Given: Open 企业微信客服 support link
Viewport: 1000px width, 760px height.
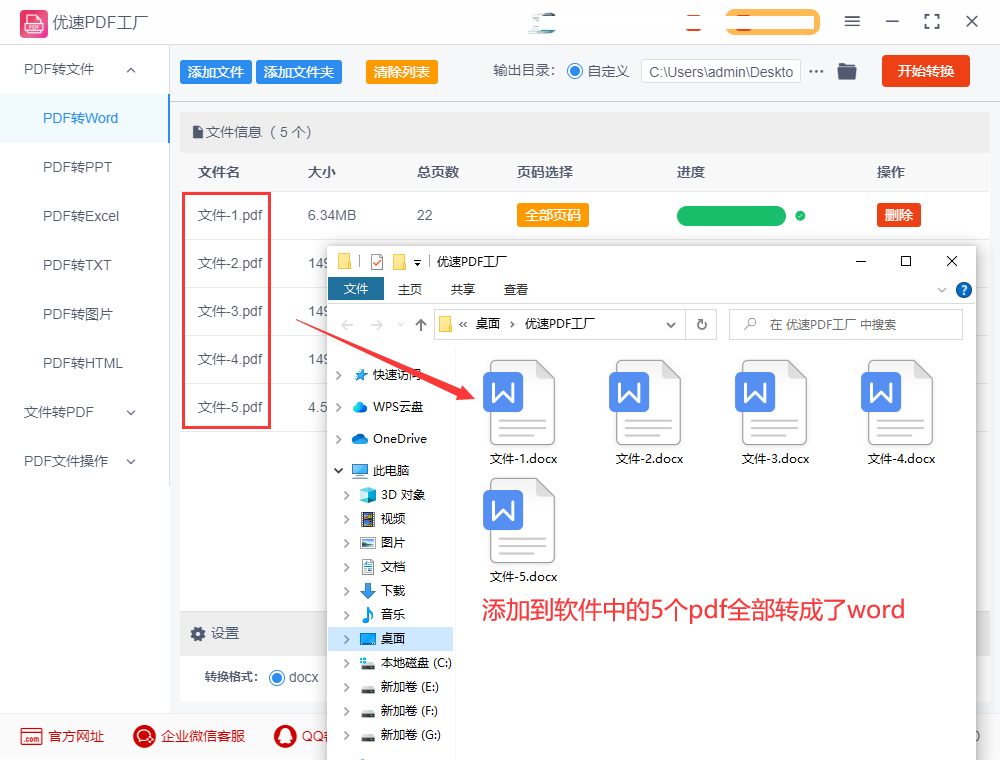Looking at the screenshot, I should 189,736.
